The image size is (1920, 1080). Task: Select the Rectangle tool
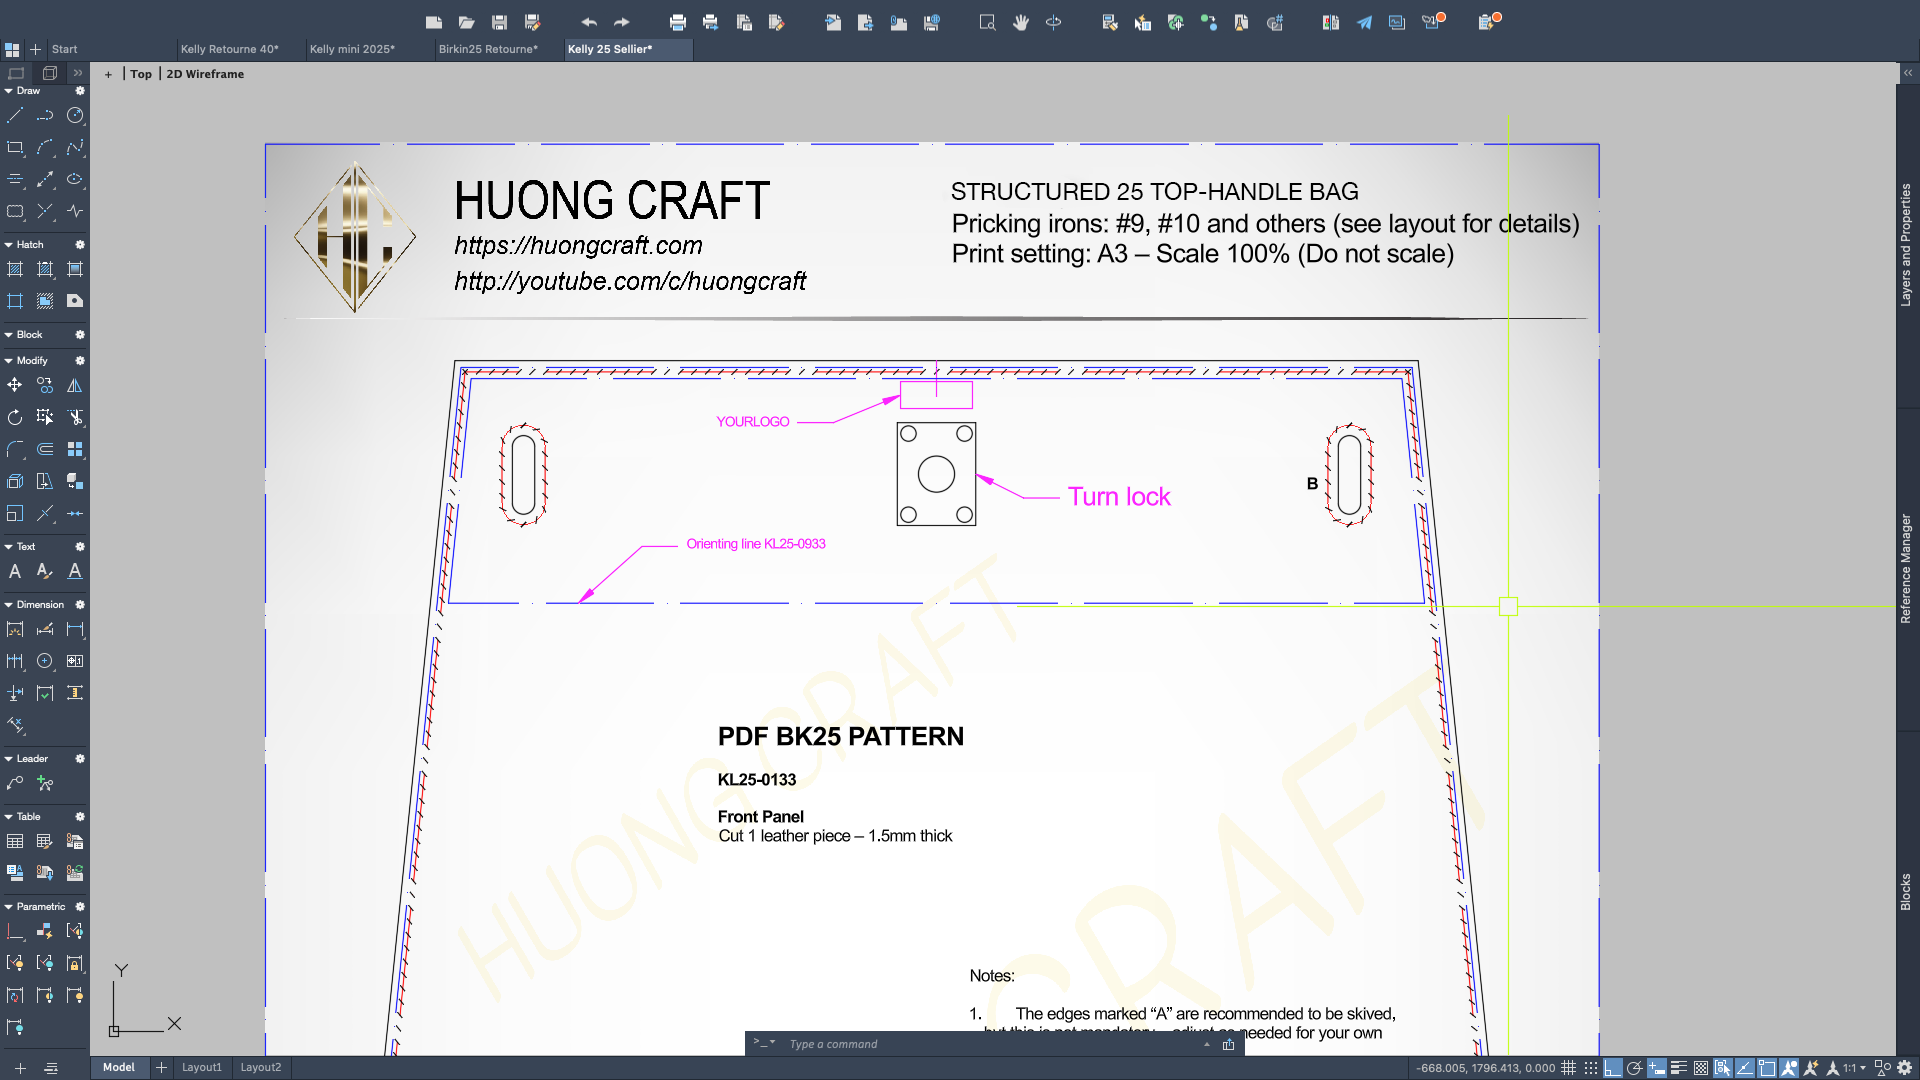click(x=15, y=148)
